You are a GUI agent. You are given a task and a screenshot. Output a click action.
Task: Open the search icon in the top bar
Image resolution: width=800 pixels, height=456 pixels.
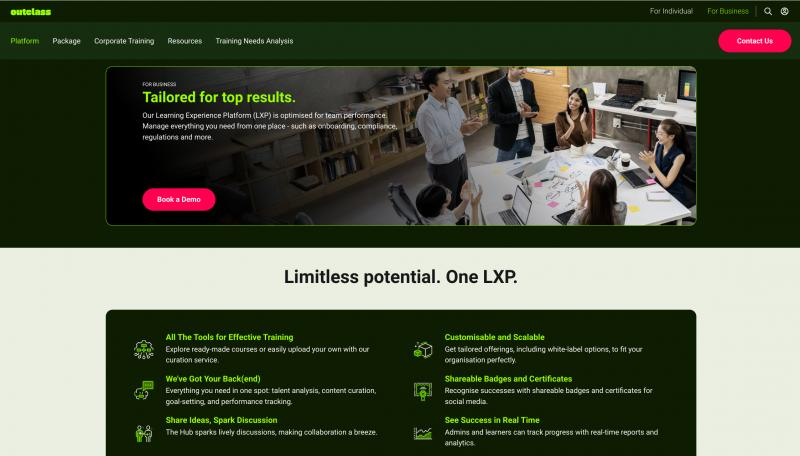[767, 11]
